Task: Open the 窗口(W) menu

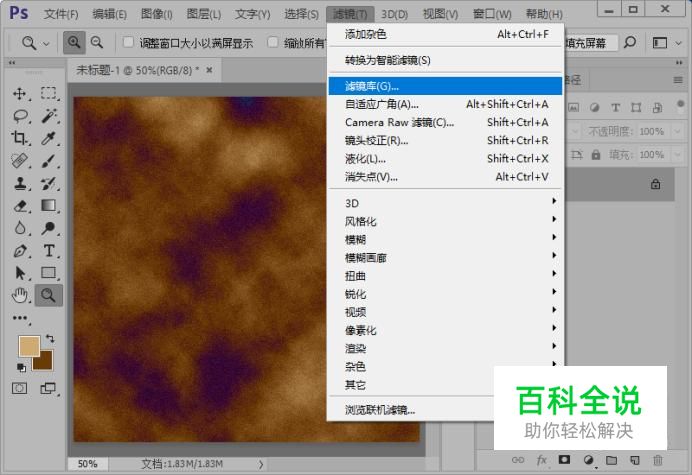Action: click(492, 14)
